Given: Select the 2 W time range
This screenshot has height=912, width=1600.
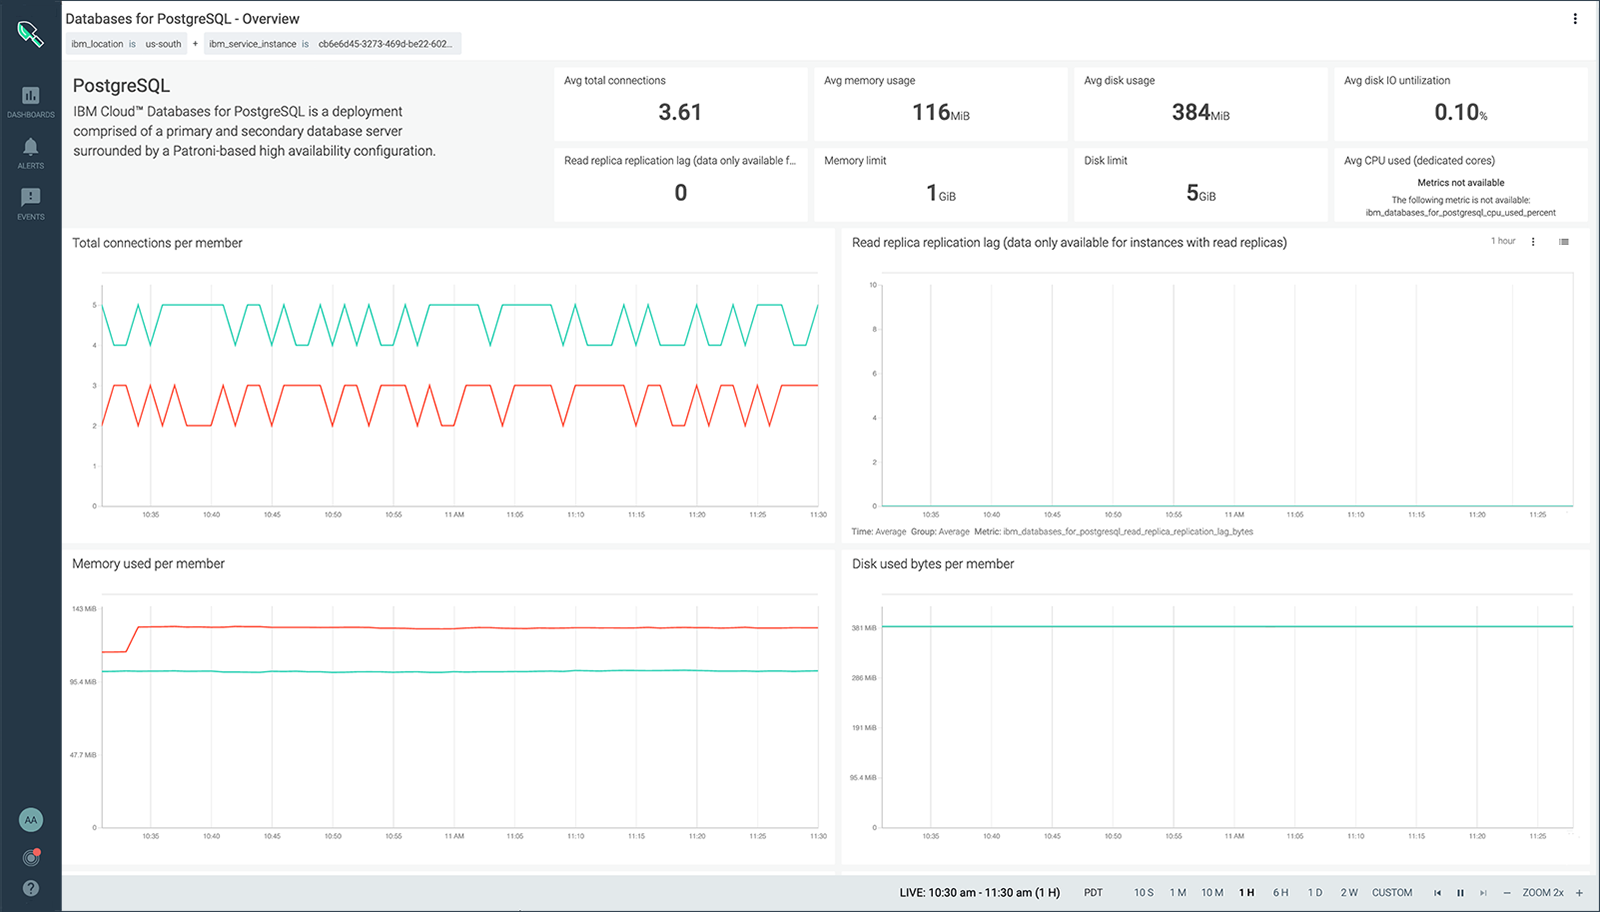Looking at the screenshot, I should [1349, 893].
